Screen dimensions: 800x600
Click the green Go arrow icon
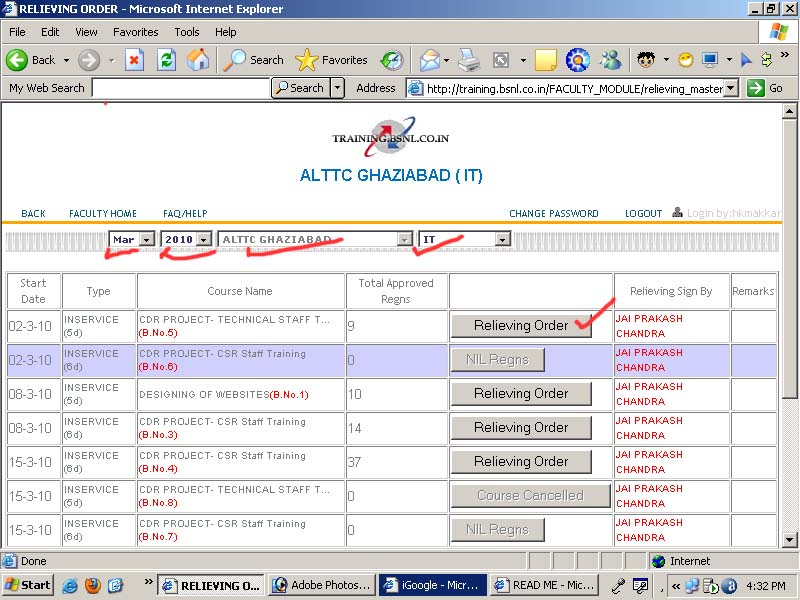[756, 88]
